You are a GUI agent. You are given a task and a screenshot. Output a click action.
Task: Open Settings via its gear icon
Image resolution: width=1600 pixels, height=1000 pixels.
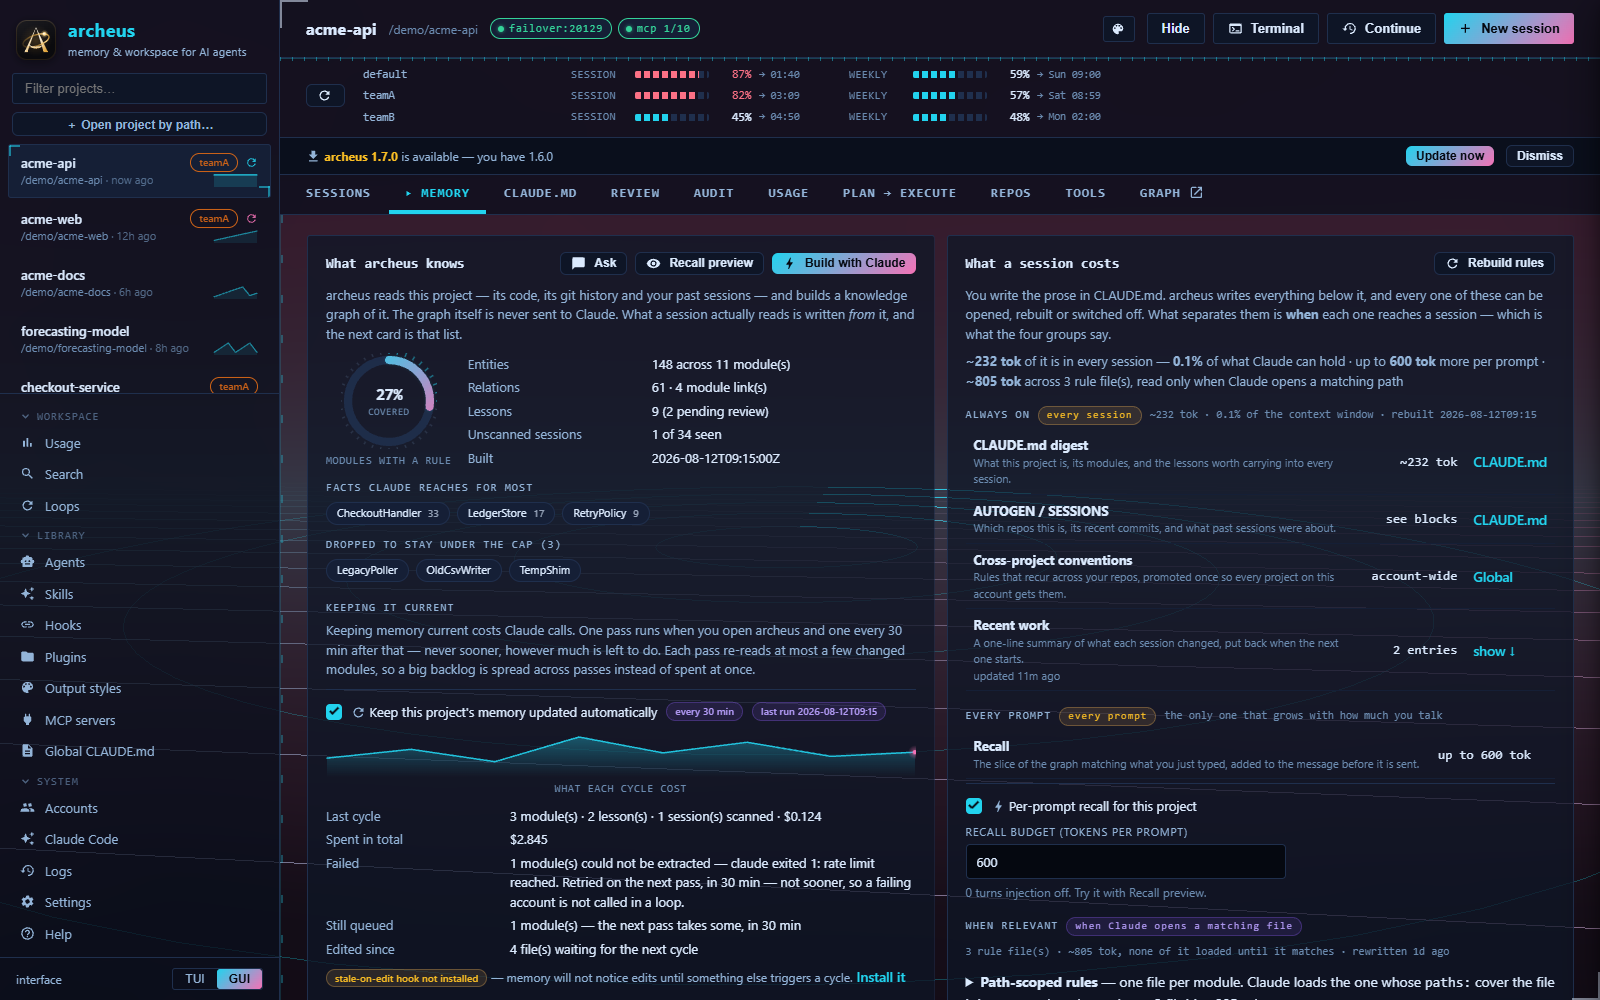pos(27,902)
